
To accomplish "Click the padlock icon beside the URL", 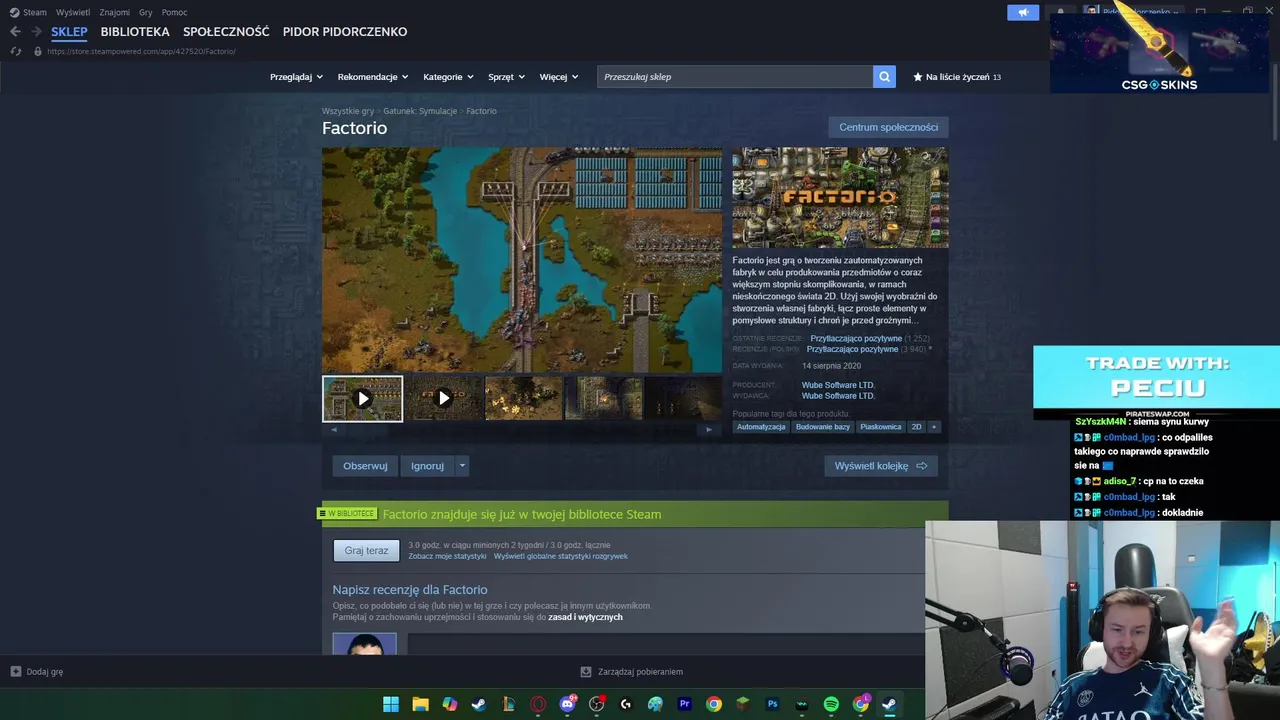I will tap(38, 51).
